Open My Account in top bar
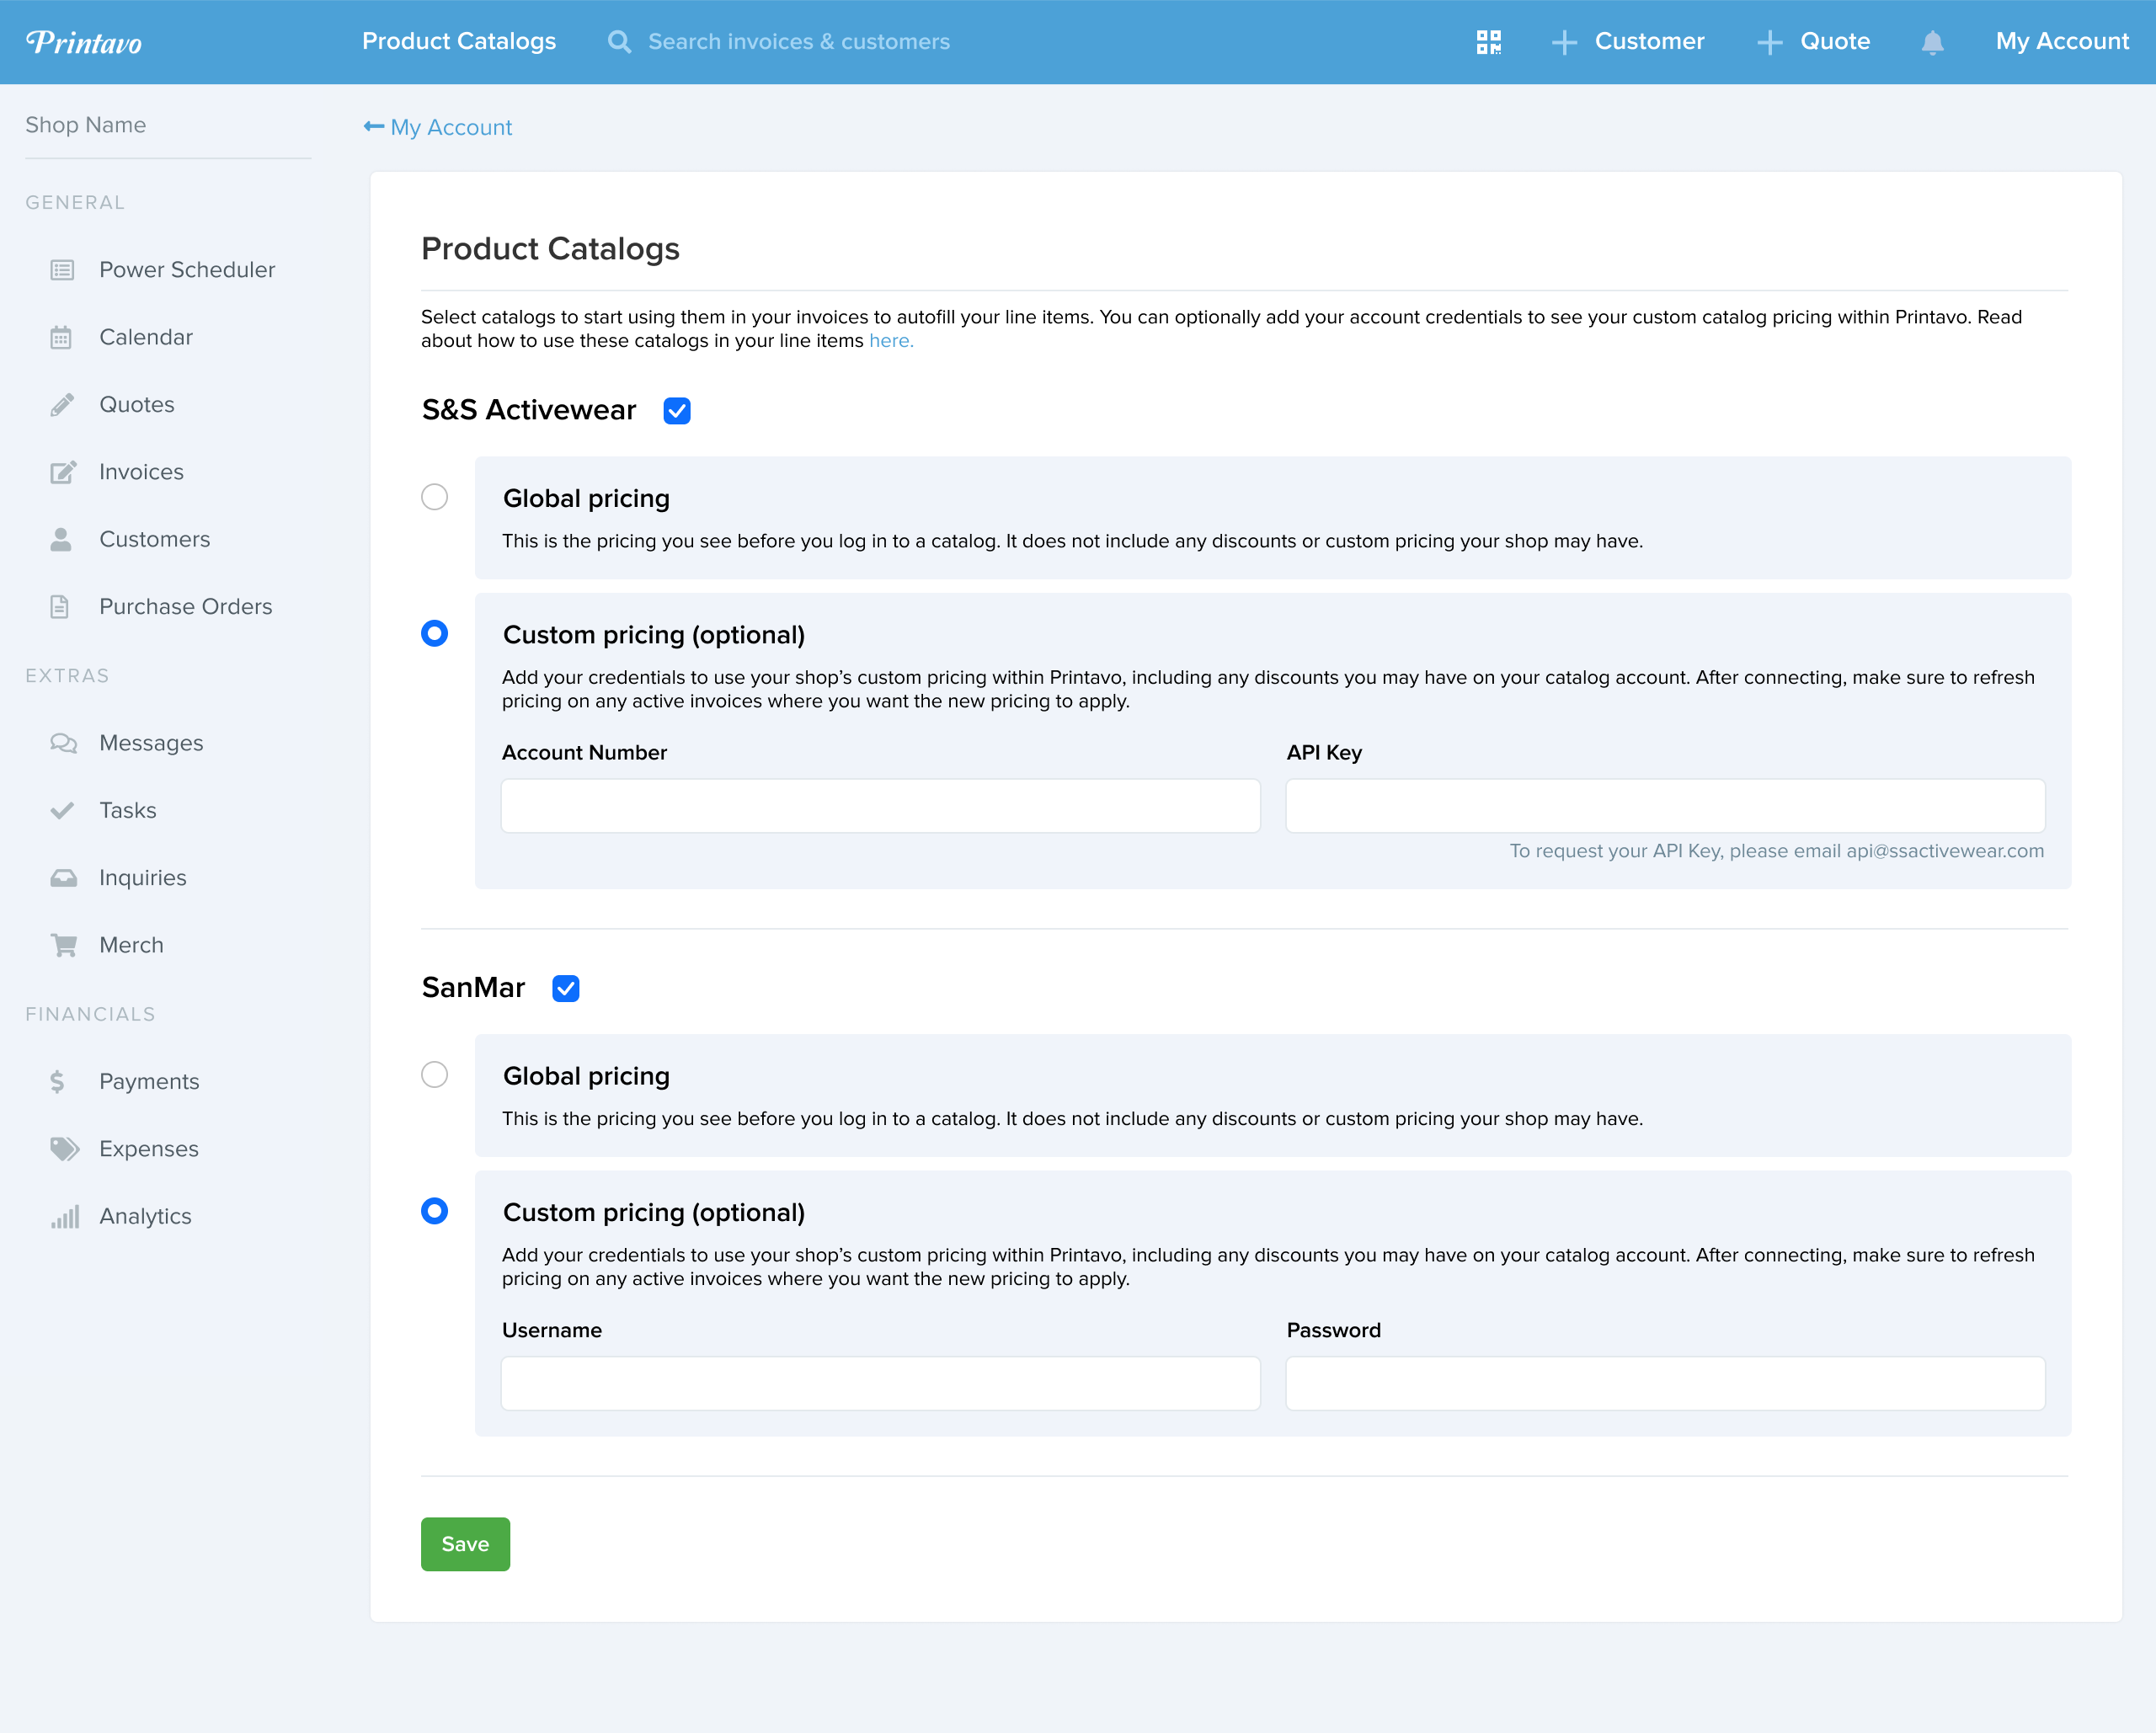This screenshot has height=1733, width=2156. coord(2062,42)
